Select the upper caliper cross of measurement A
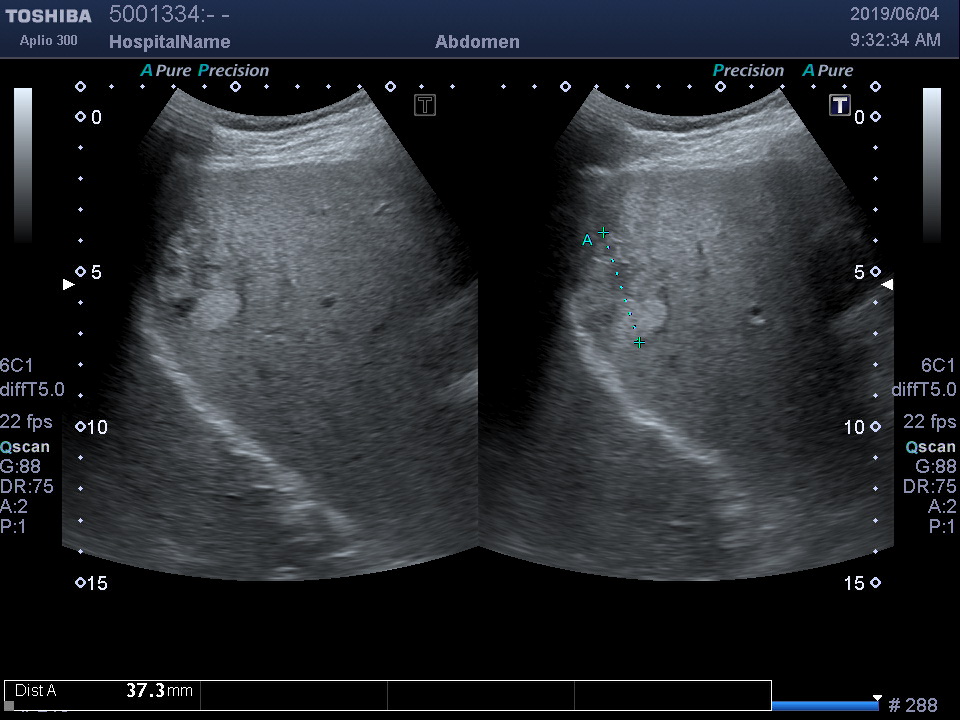This screenshot has width=960, height=720. [x=603, y=233]
